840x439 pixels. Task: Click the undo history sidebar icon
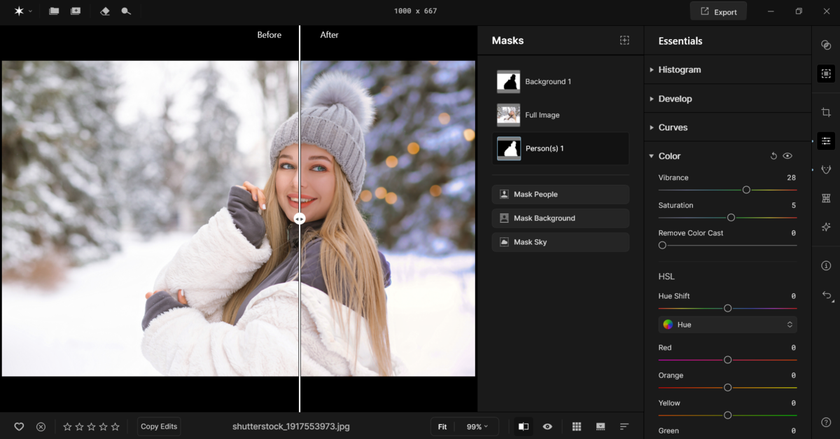click(x=827, y=295)
